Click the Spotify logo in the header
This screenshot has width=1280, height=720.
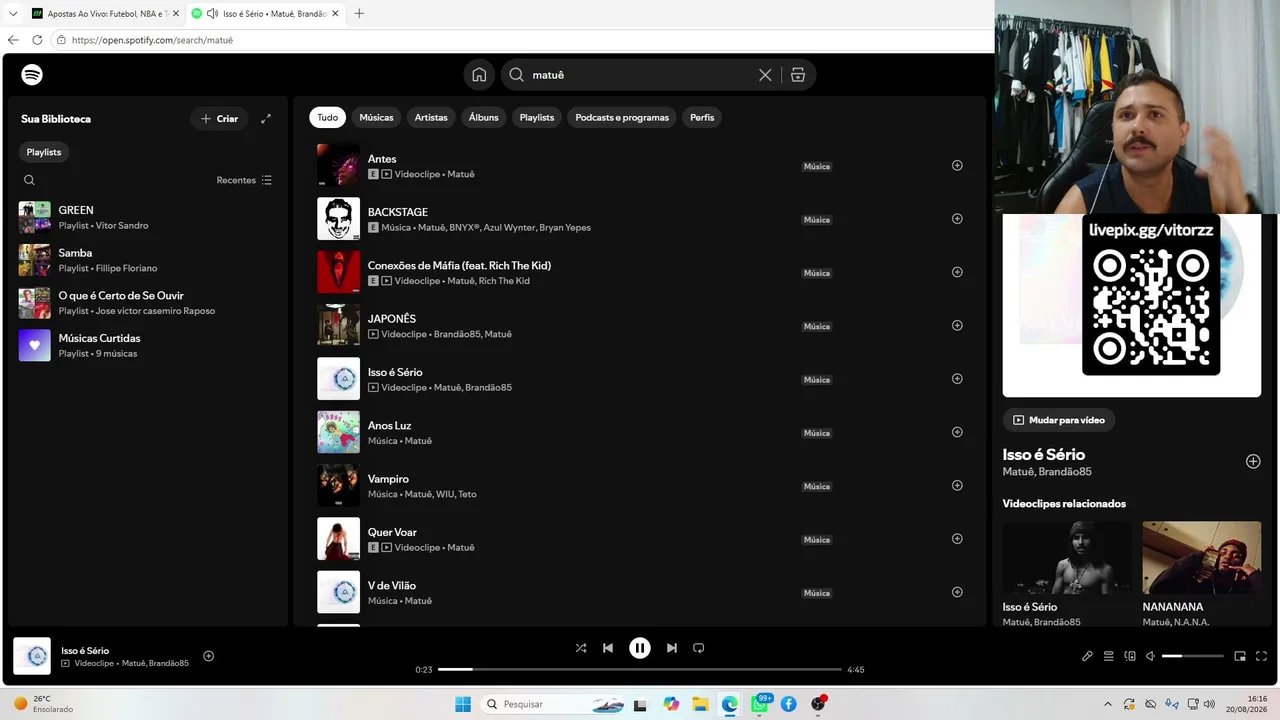32,75
